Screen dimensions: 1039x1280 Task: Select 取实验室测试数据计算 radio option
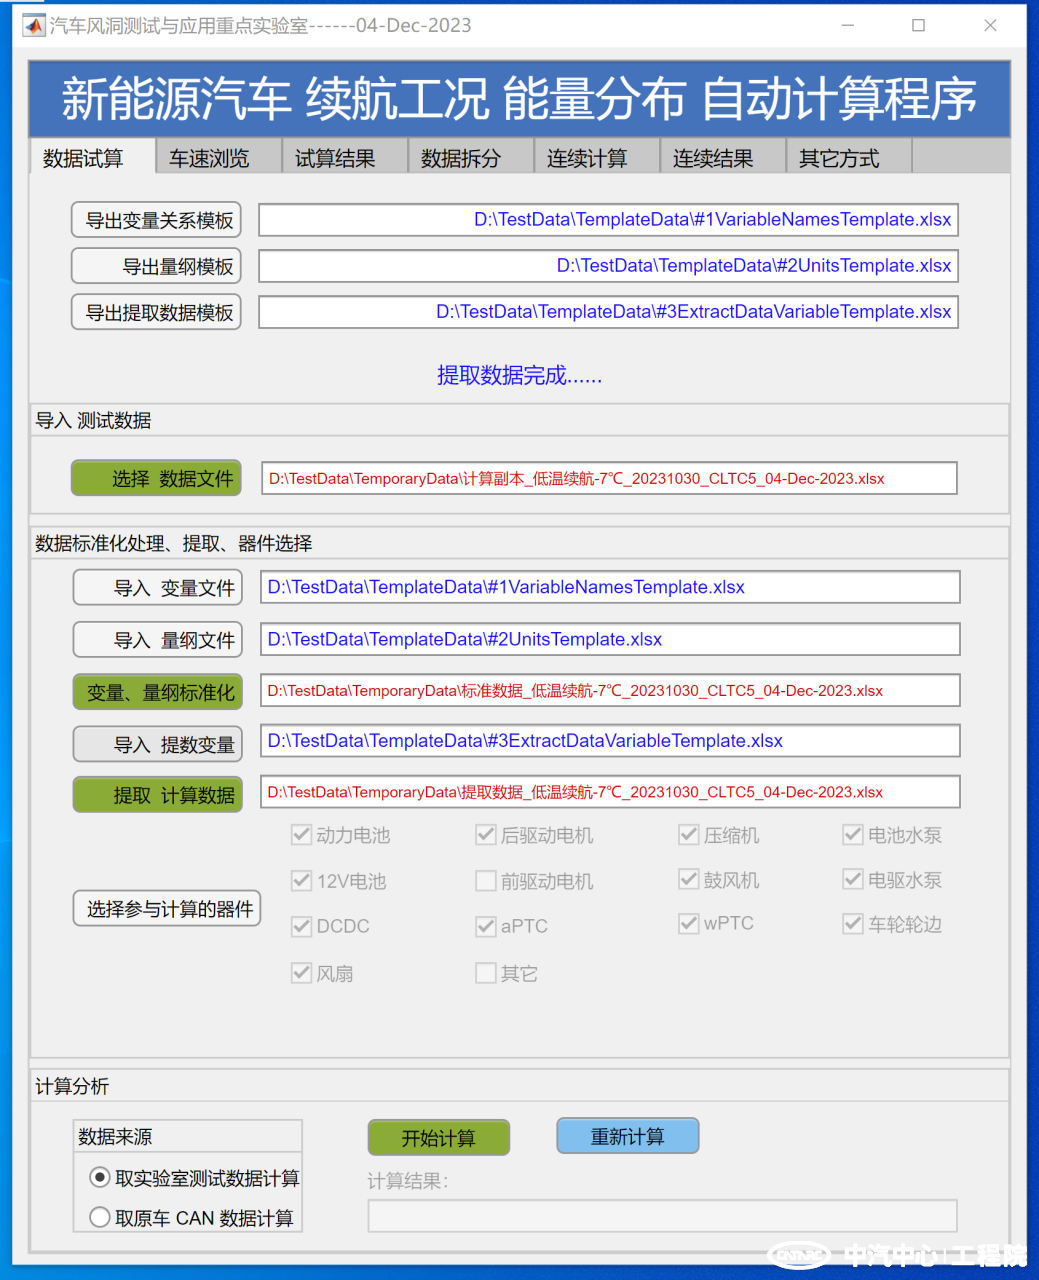point(100,1177)
